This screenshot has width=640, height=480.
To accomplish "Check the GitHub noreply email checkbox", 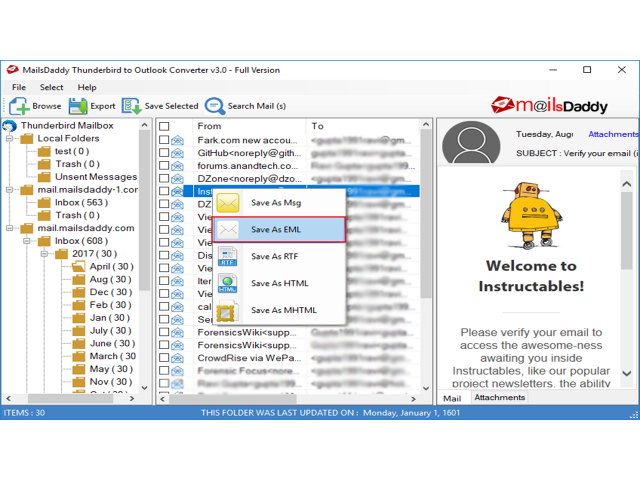I will (164, 153).
